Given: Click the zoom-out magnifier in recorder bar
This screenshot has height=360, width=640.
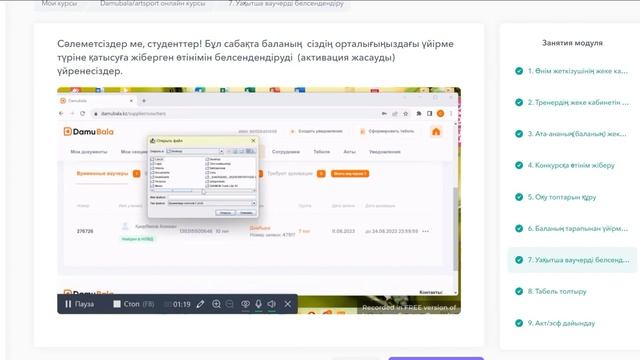Looking at the screenshot, I should pos(230,304).
